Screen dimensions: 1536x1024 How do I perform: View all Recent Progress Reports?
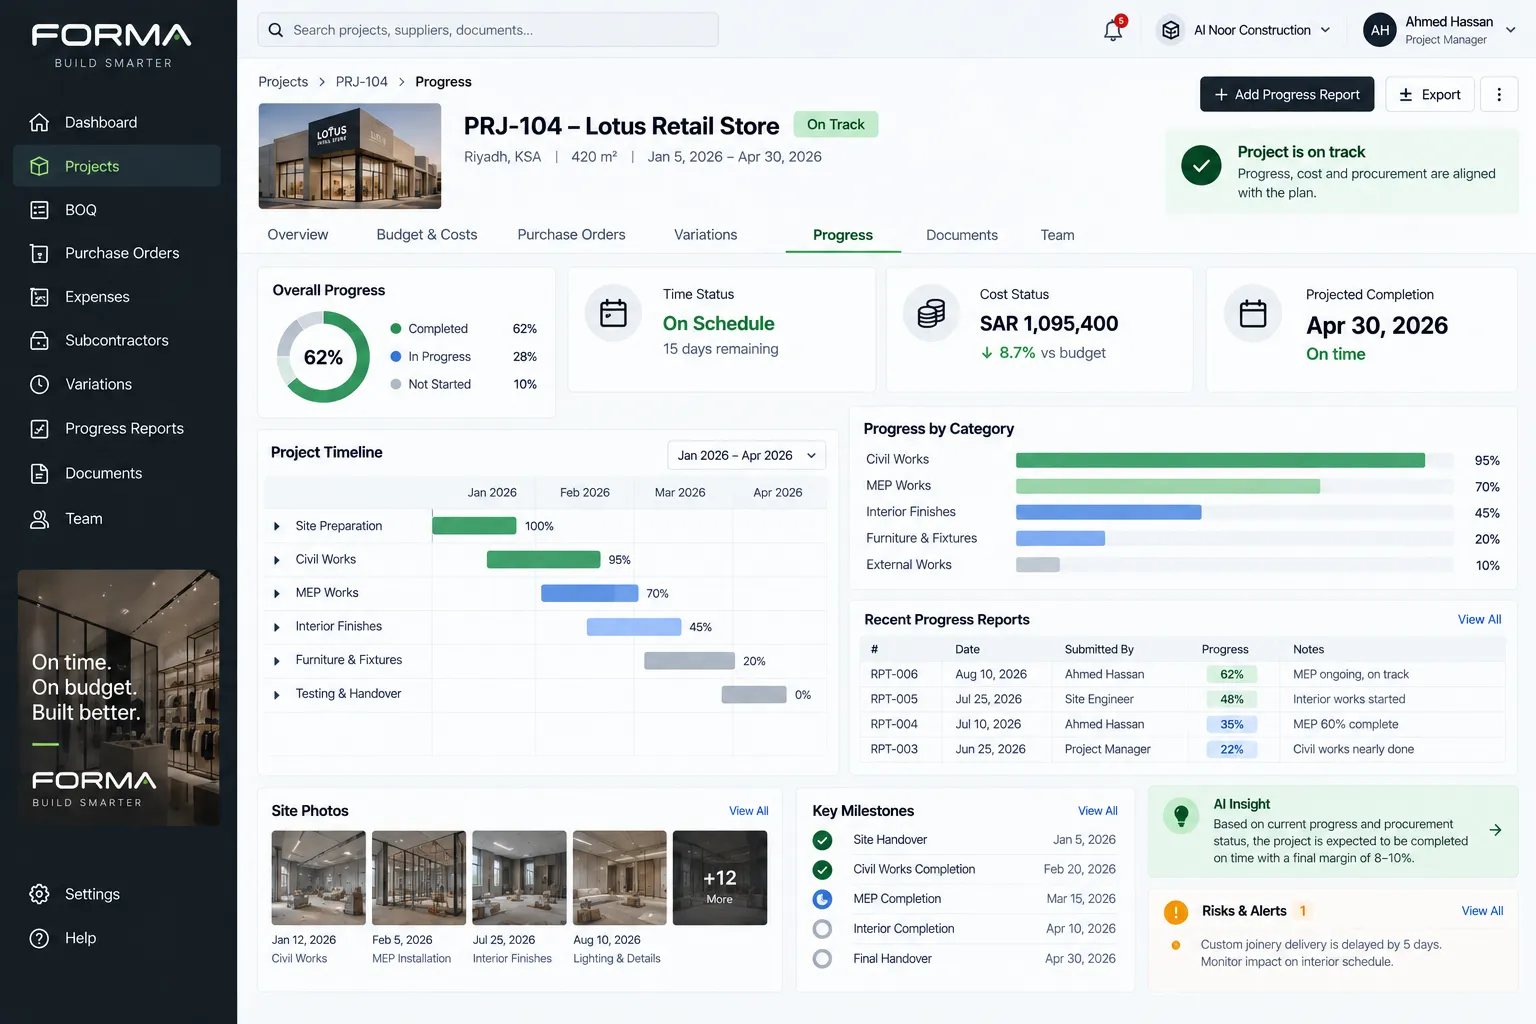1479,620
